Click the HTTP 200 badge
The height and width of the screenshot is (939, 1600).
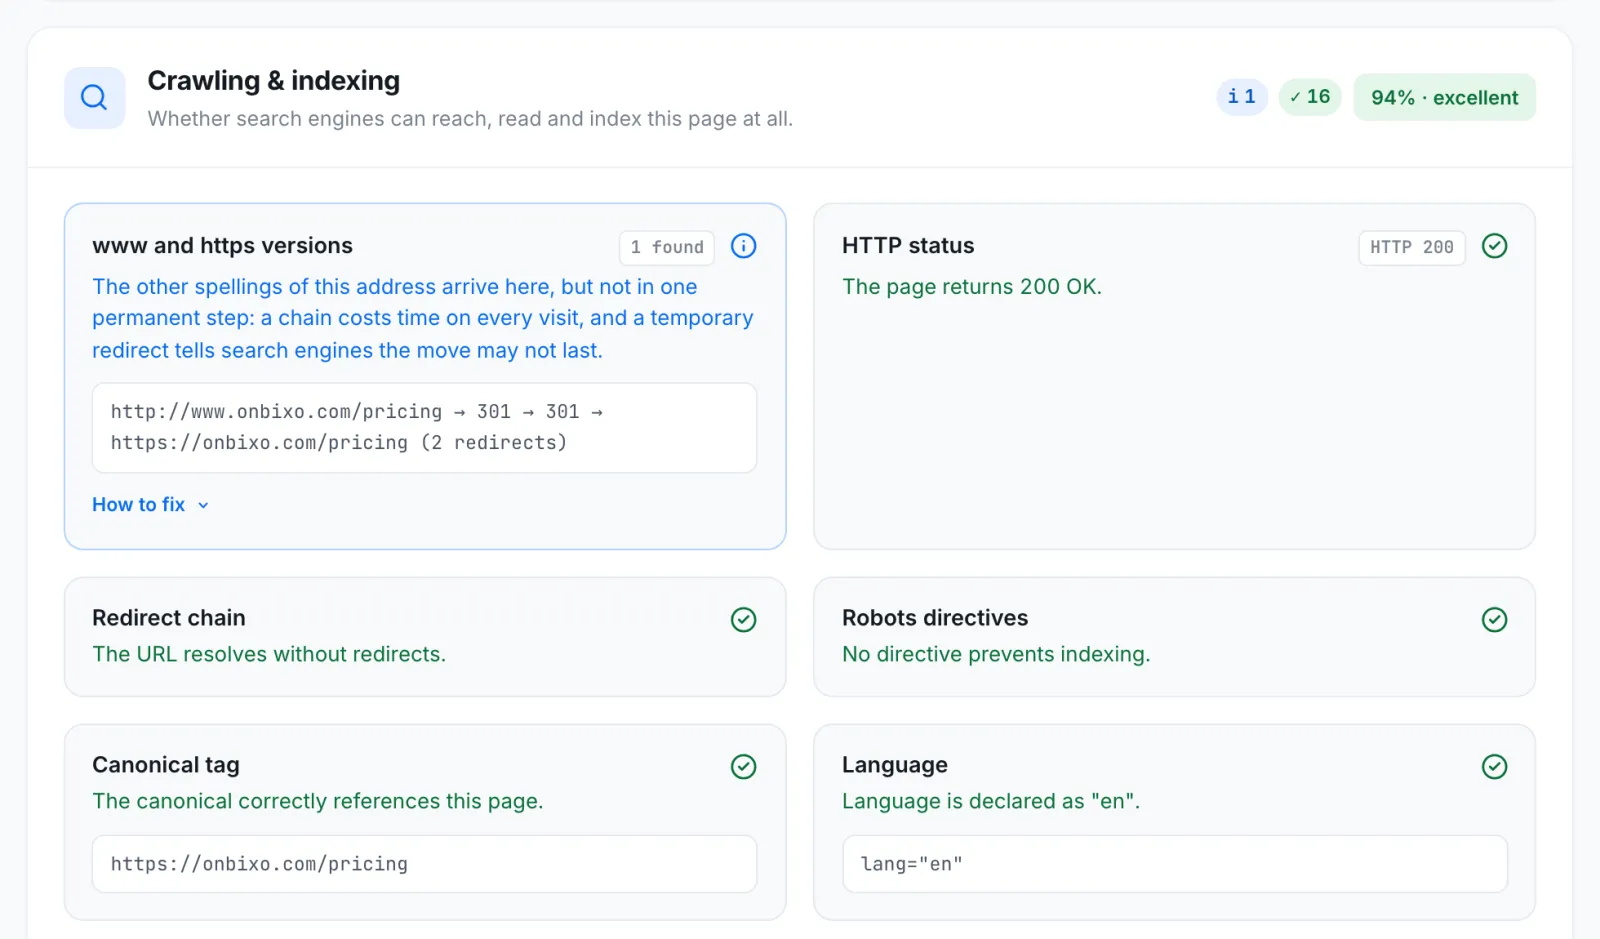(x=1411, y=247)
